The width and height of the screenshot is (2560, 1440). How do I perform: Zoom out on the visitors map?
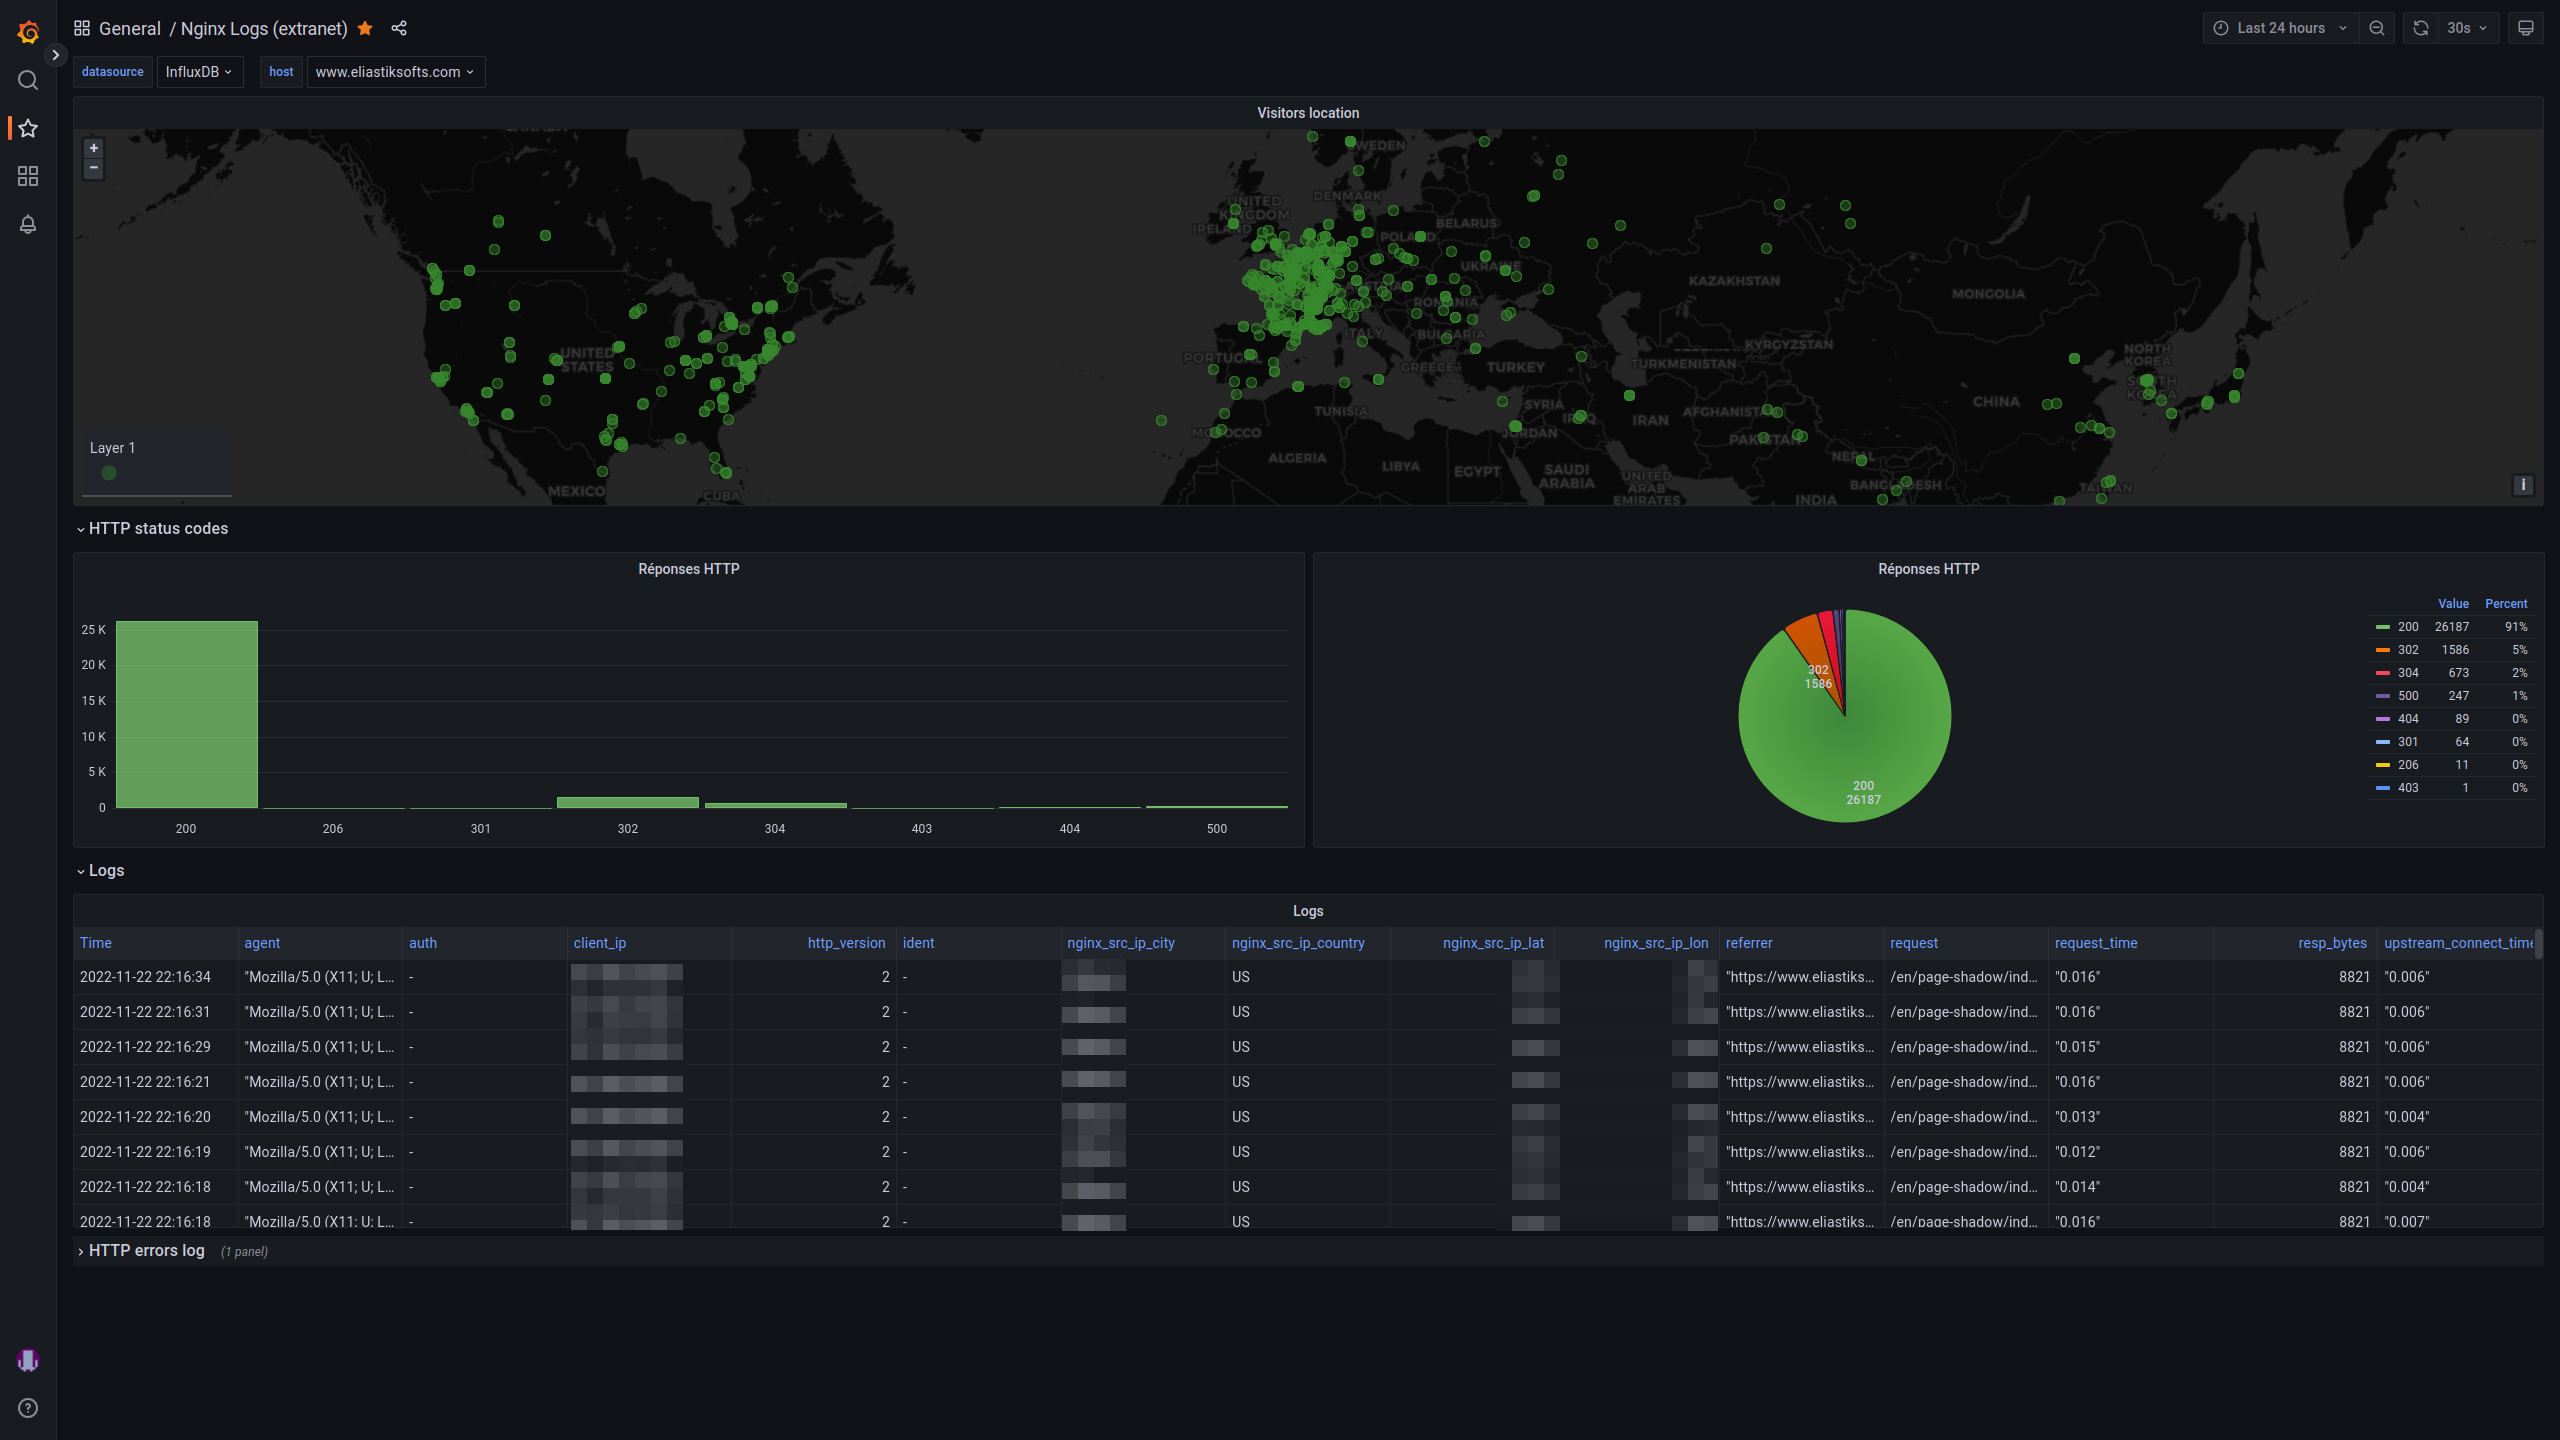[x=94, y=168]
